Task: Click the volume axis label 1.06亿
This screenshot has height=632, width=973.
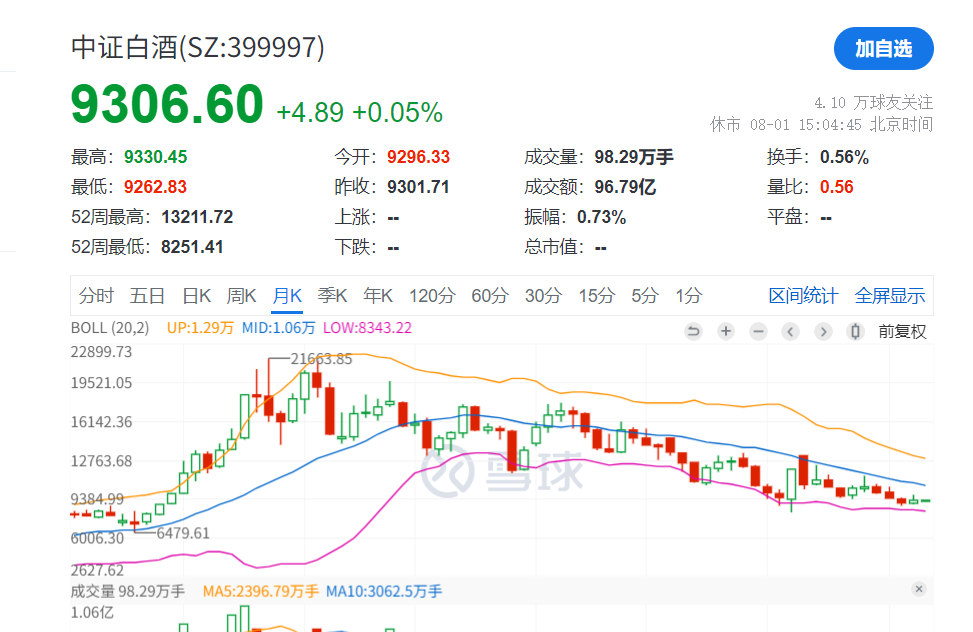Action: pos(92,613)
